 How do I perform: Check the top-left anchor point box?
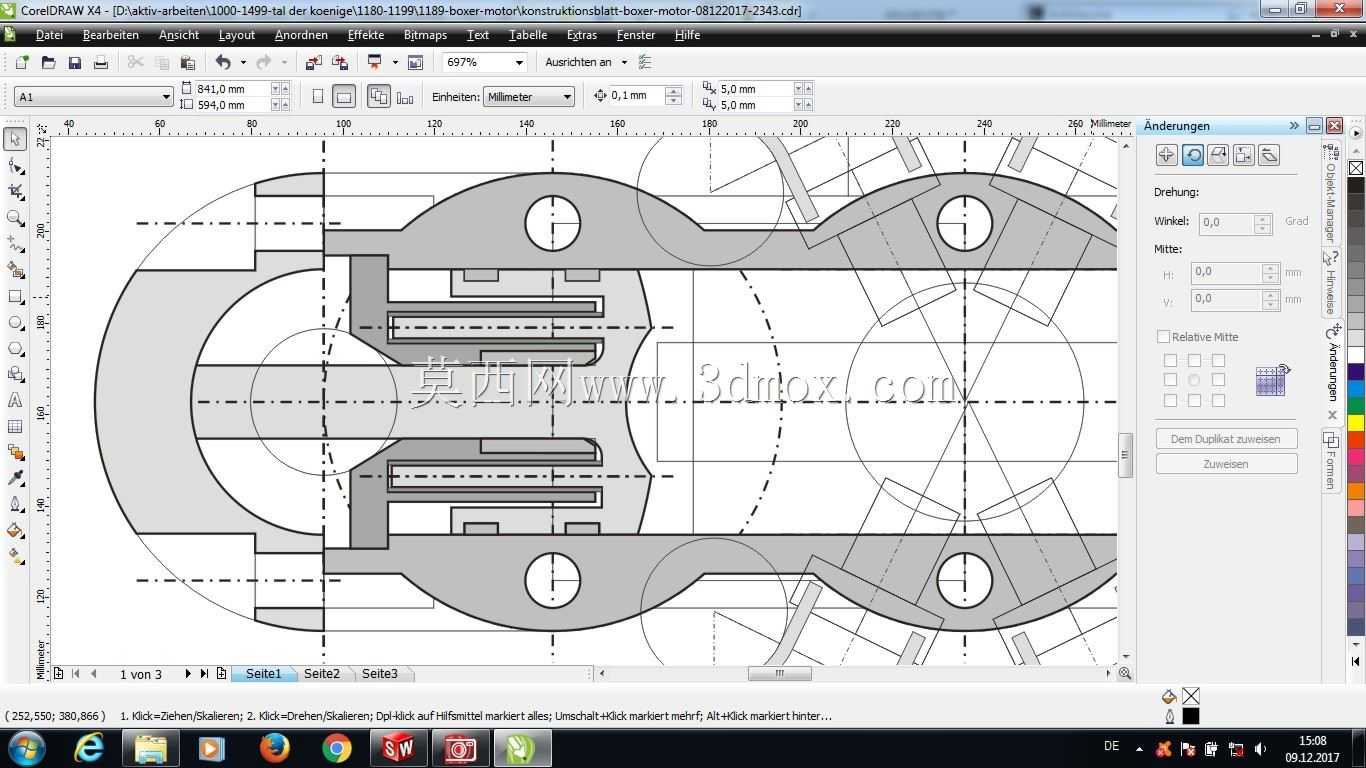click(1170, 360)
